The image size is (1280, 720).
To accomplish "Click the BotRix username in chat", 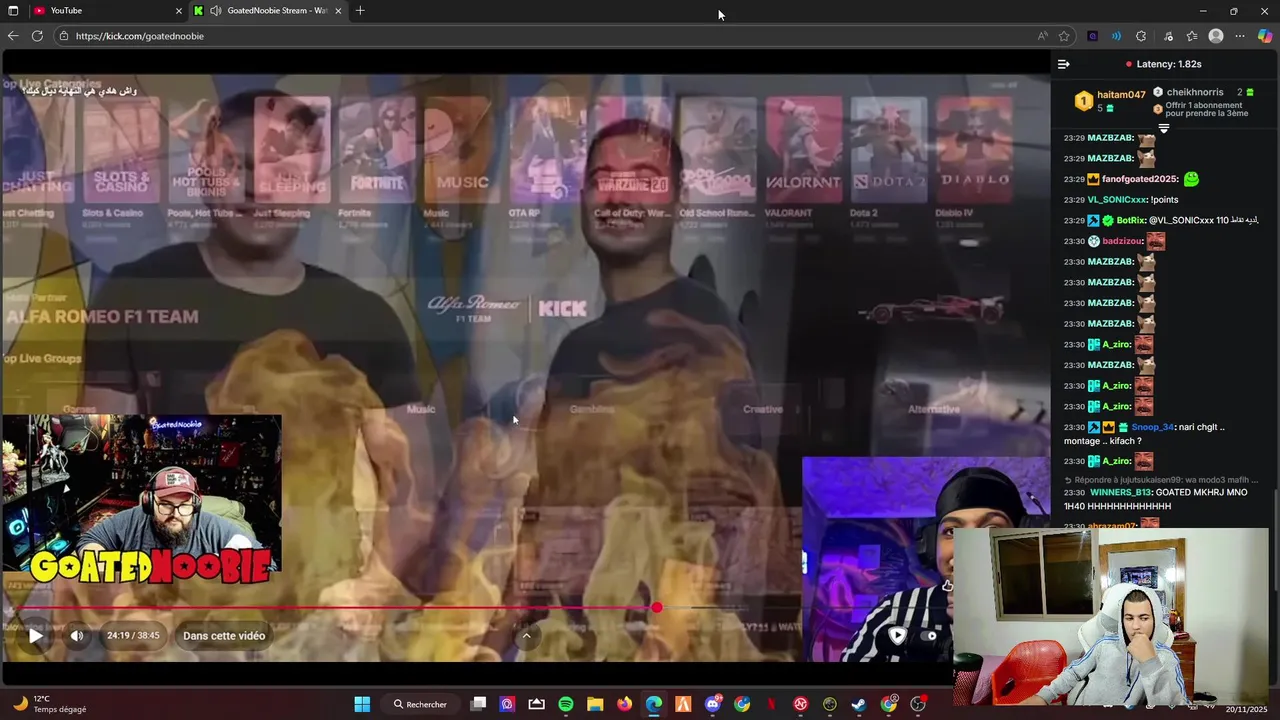I will pyautogui.click(x=1131, y=220).
